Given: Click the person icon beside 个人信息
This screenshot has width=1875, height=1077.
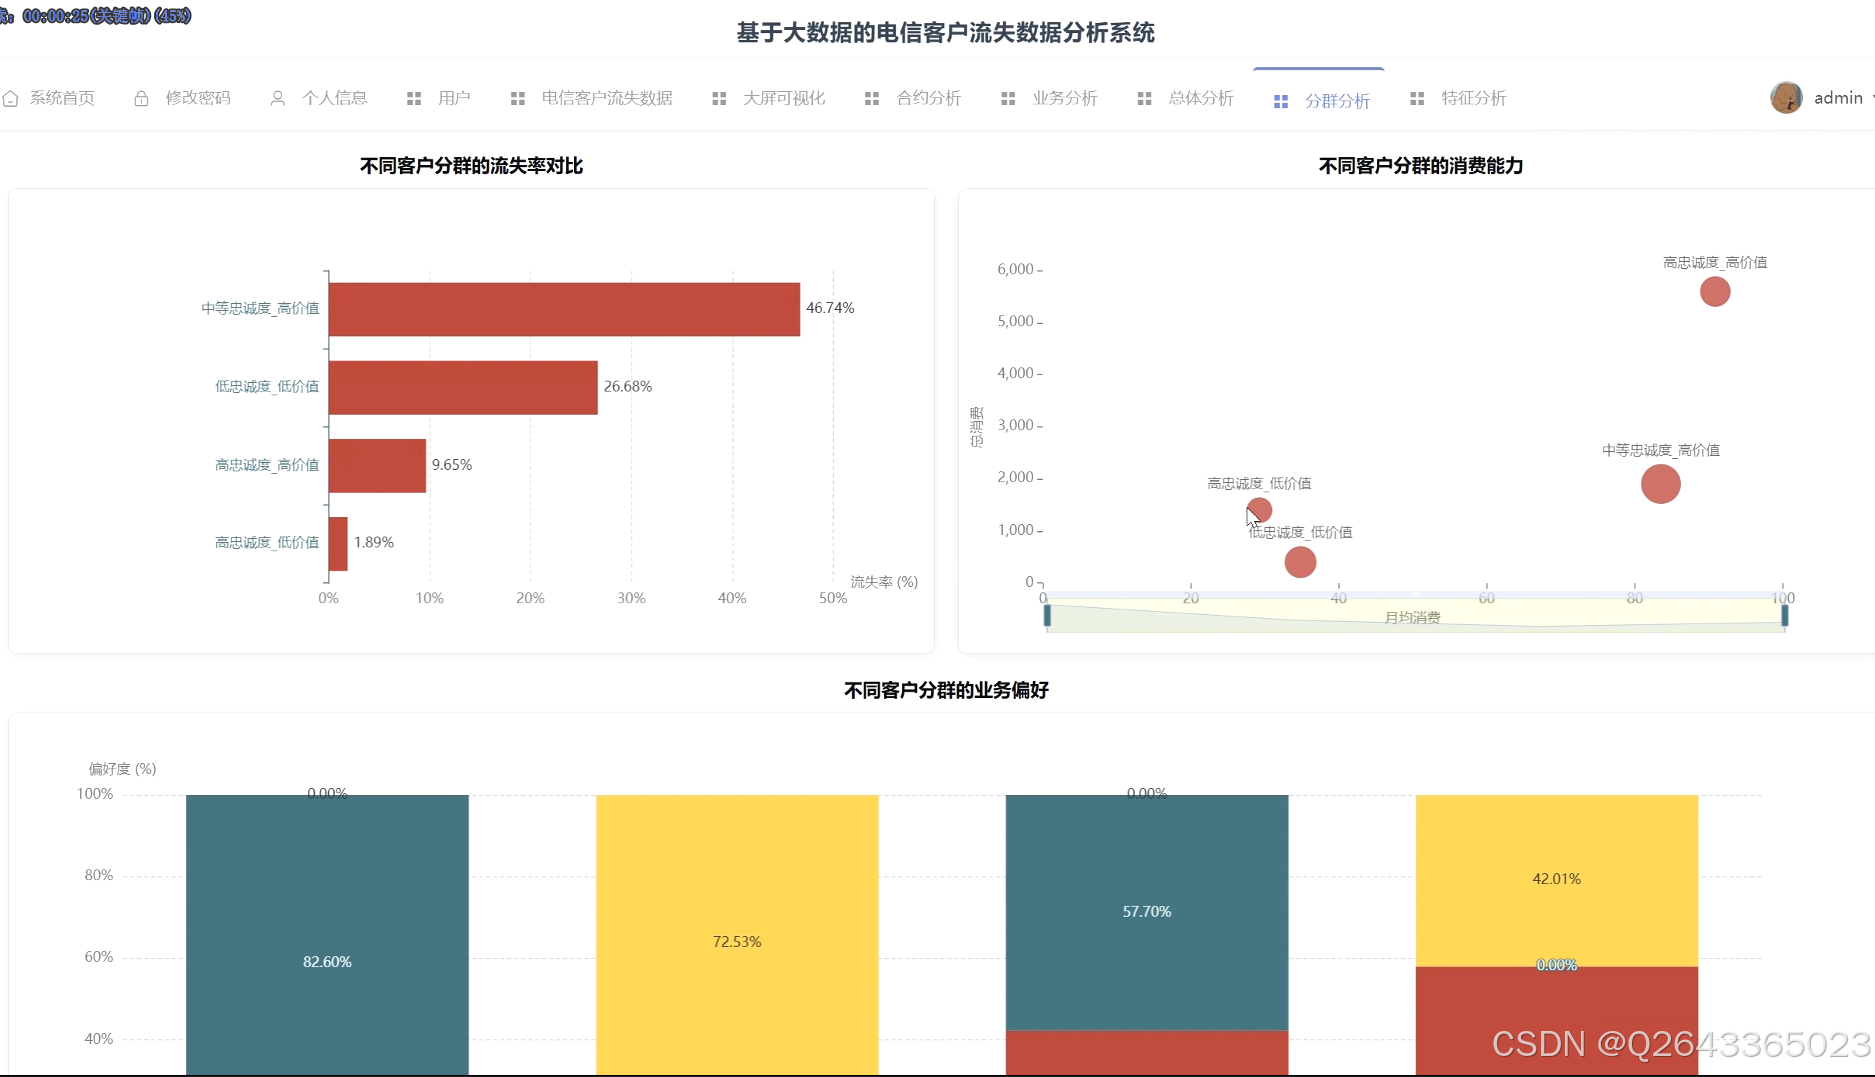Looking at the screenshot, I should click(278, 98).
